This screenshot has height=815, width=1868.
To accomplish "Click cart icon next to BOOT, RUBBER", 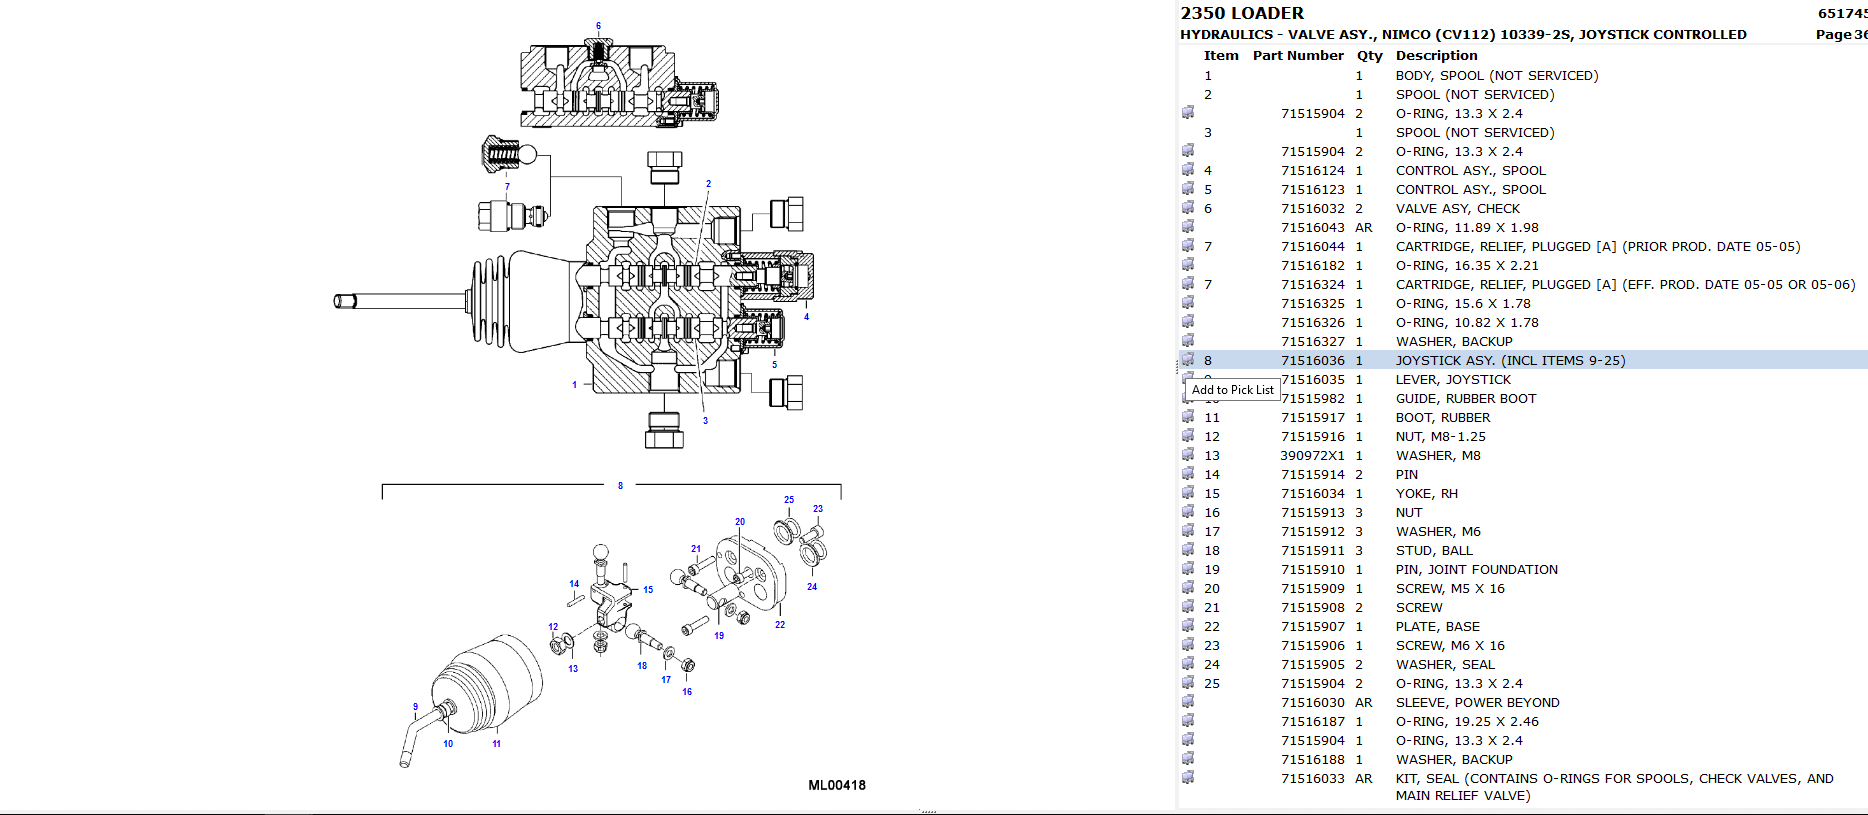I will pyautogui.click(x=1188, y=417).
